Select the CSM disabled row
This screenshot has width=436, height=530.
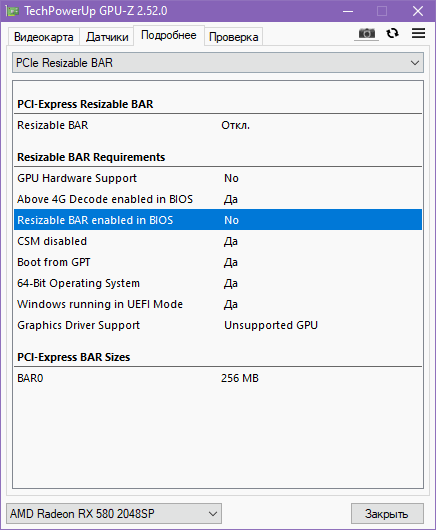pyautogui.click(x=218, y=241)
